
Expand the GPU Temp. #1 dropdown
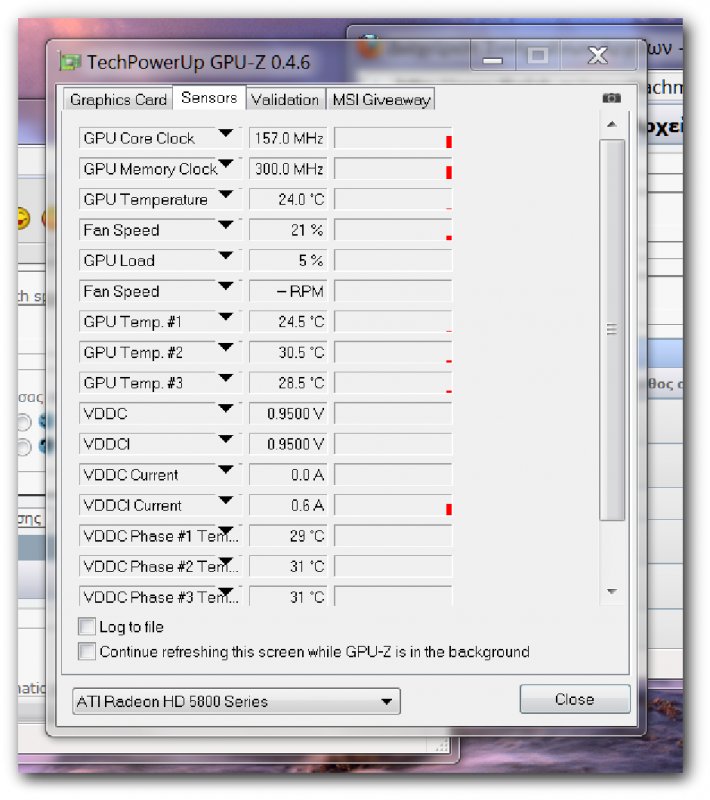point(225,317)
